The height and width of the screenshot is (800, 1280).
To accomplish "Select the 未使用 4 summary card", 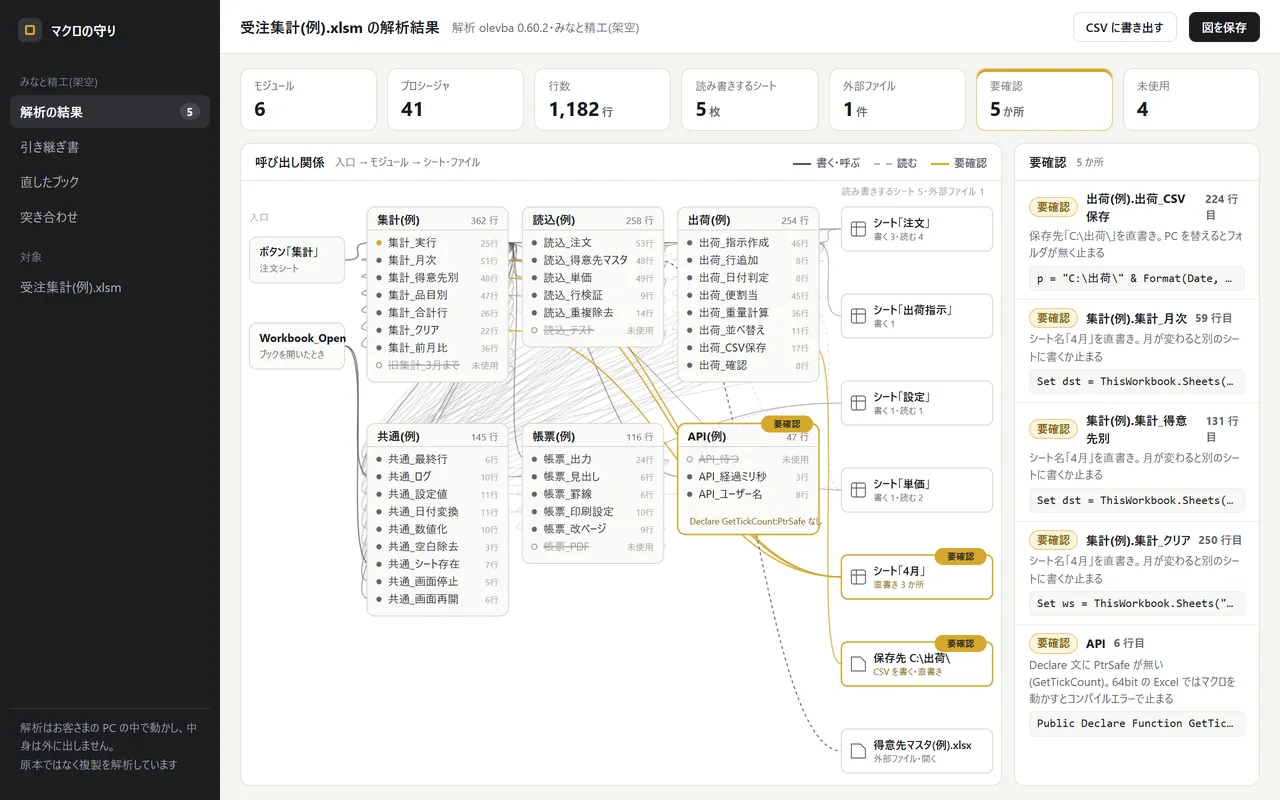I will (1191, 99).
